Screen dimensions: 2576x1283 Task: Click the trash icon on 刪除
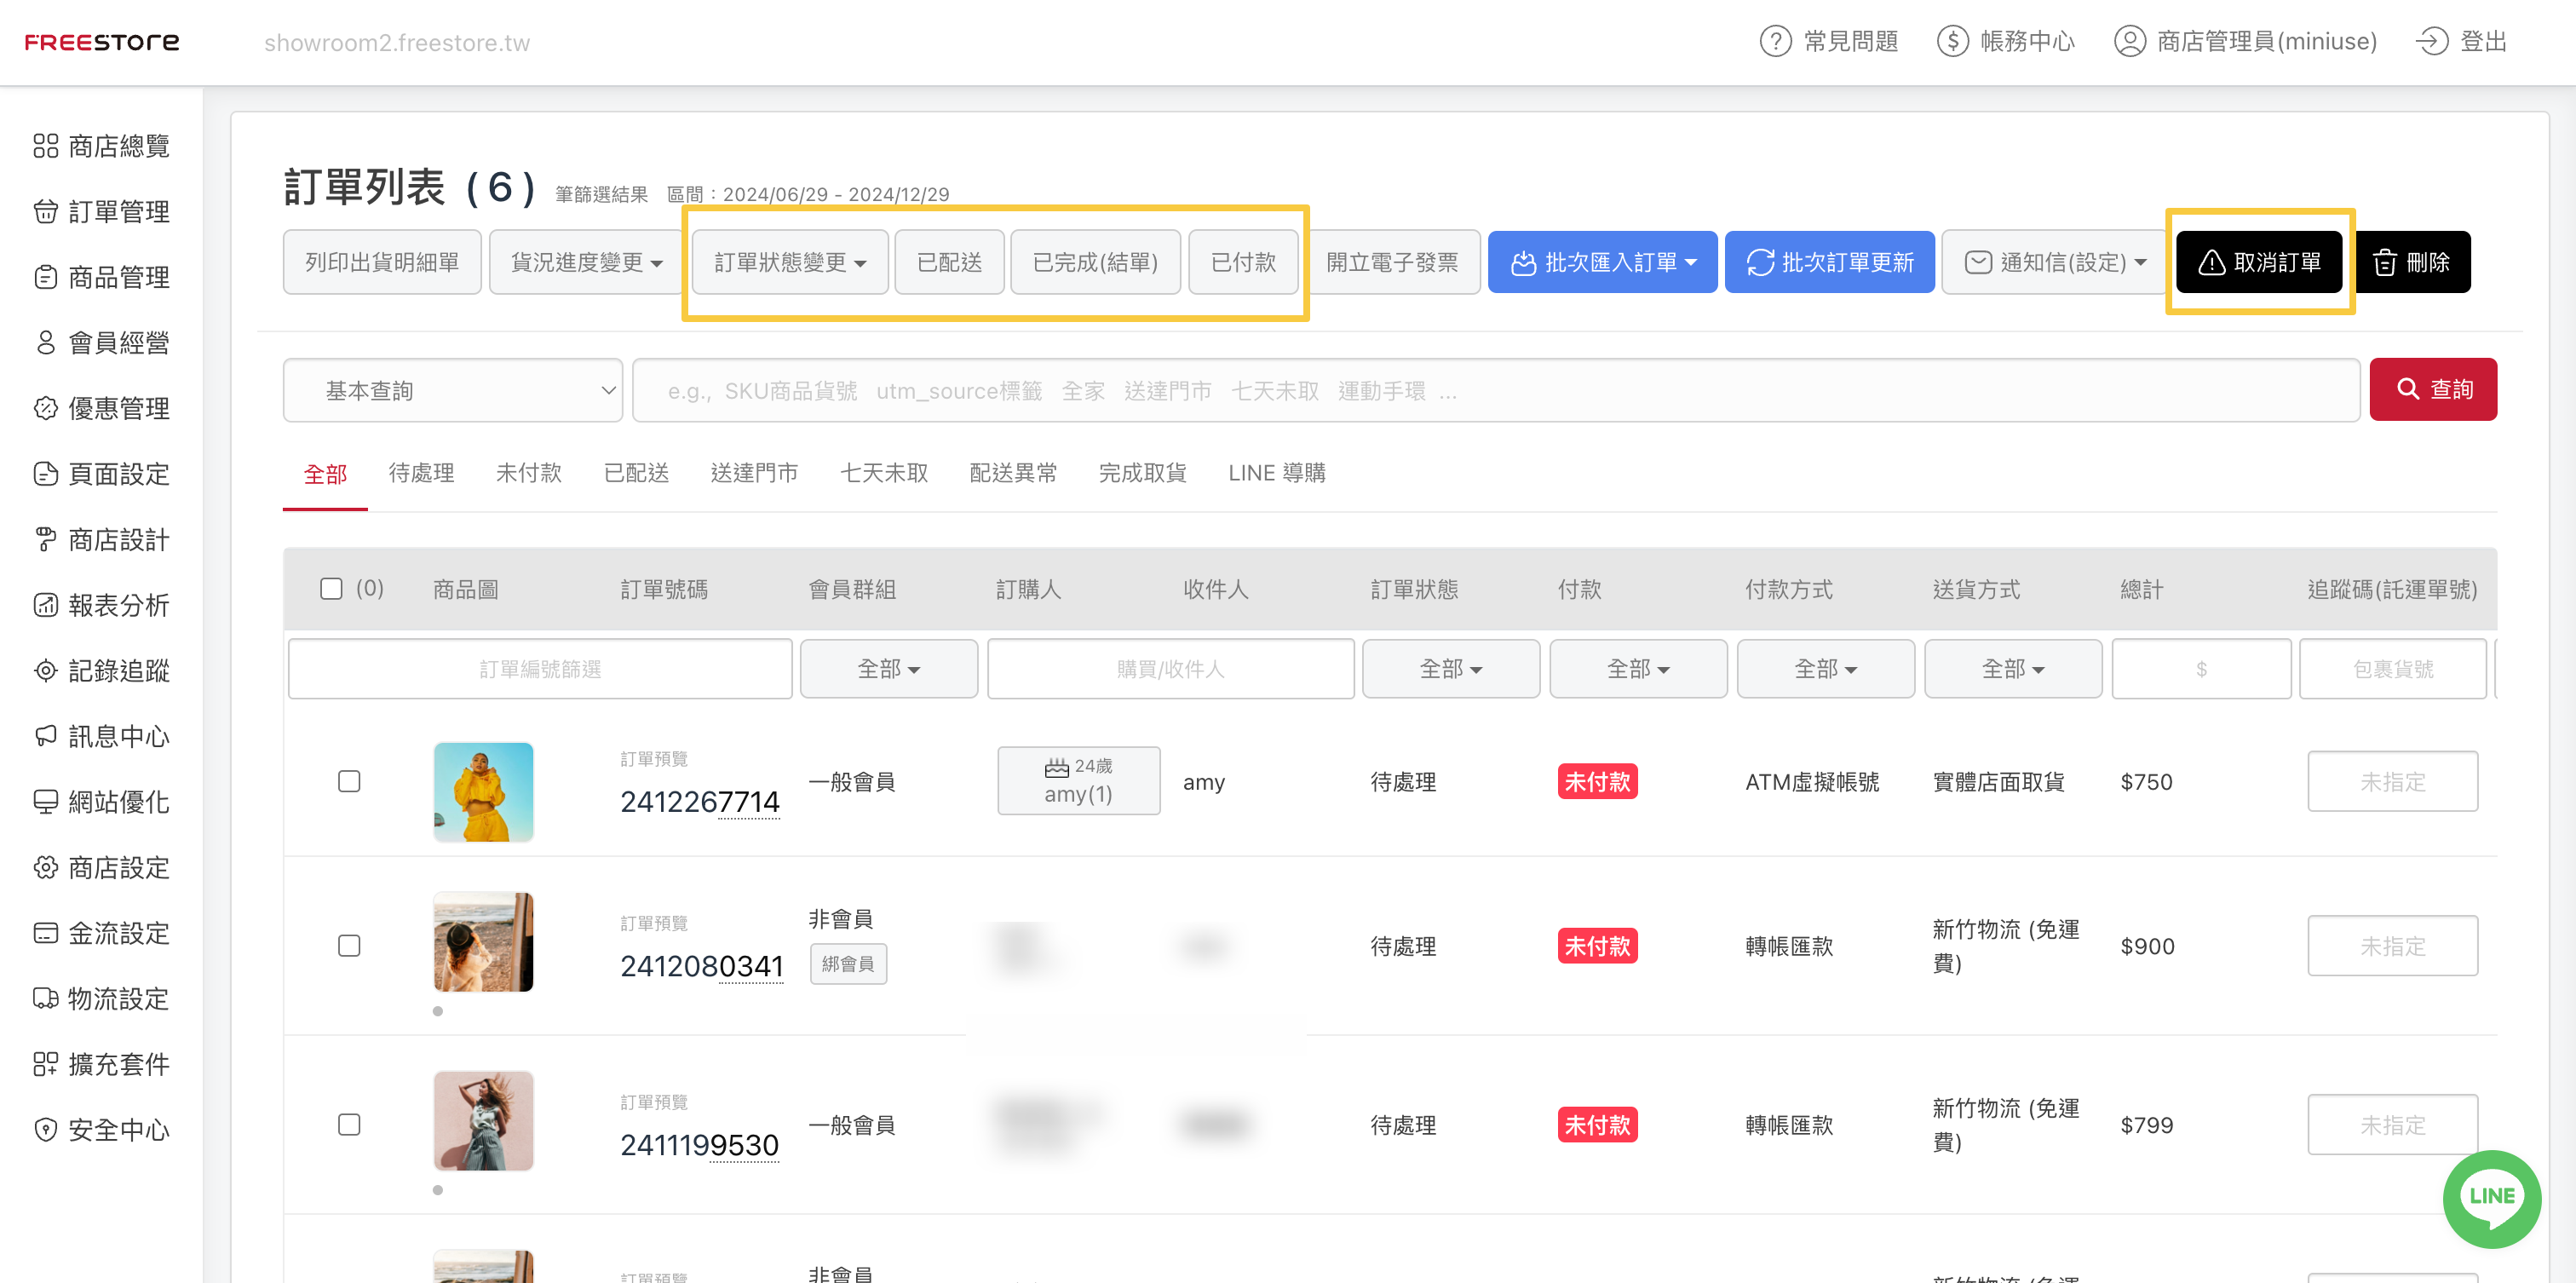tap(2385, 262)
